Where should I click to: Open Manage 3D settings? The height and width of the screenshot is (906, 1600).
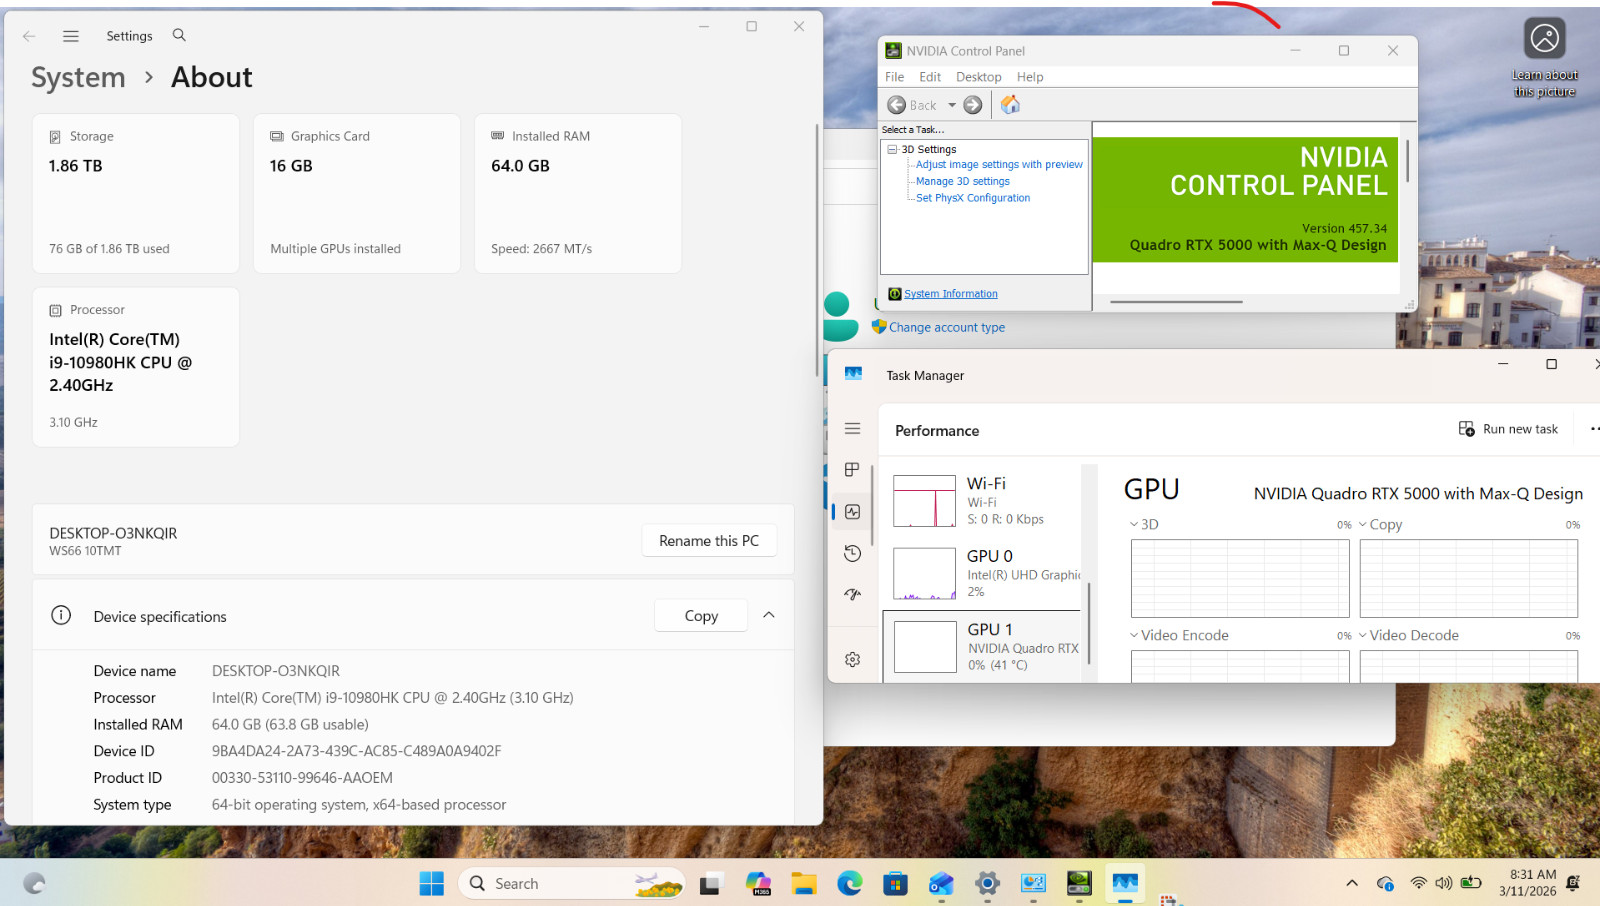[x=963, y=182]
